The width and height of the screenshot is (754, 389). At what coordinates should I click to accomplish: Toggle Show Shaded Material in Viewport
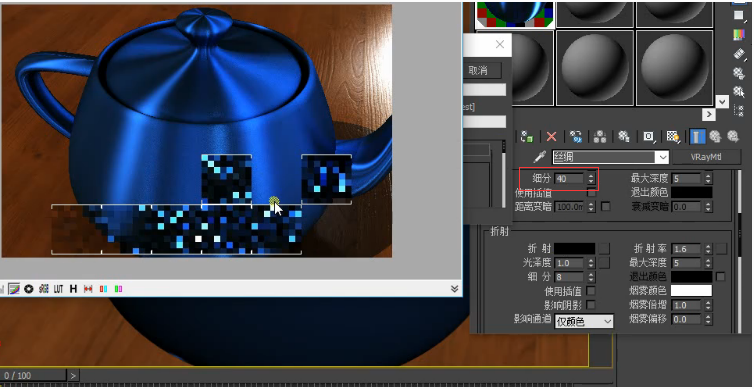pyautogui.click(x=673, y=137)
